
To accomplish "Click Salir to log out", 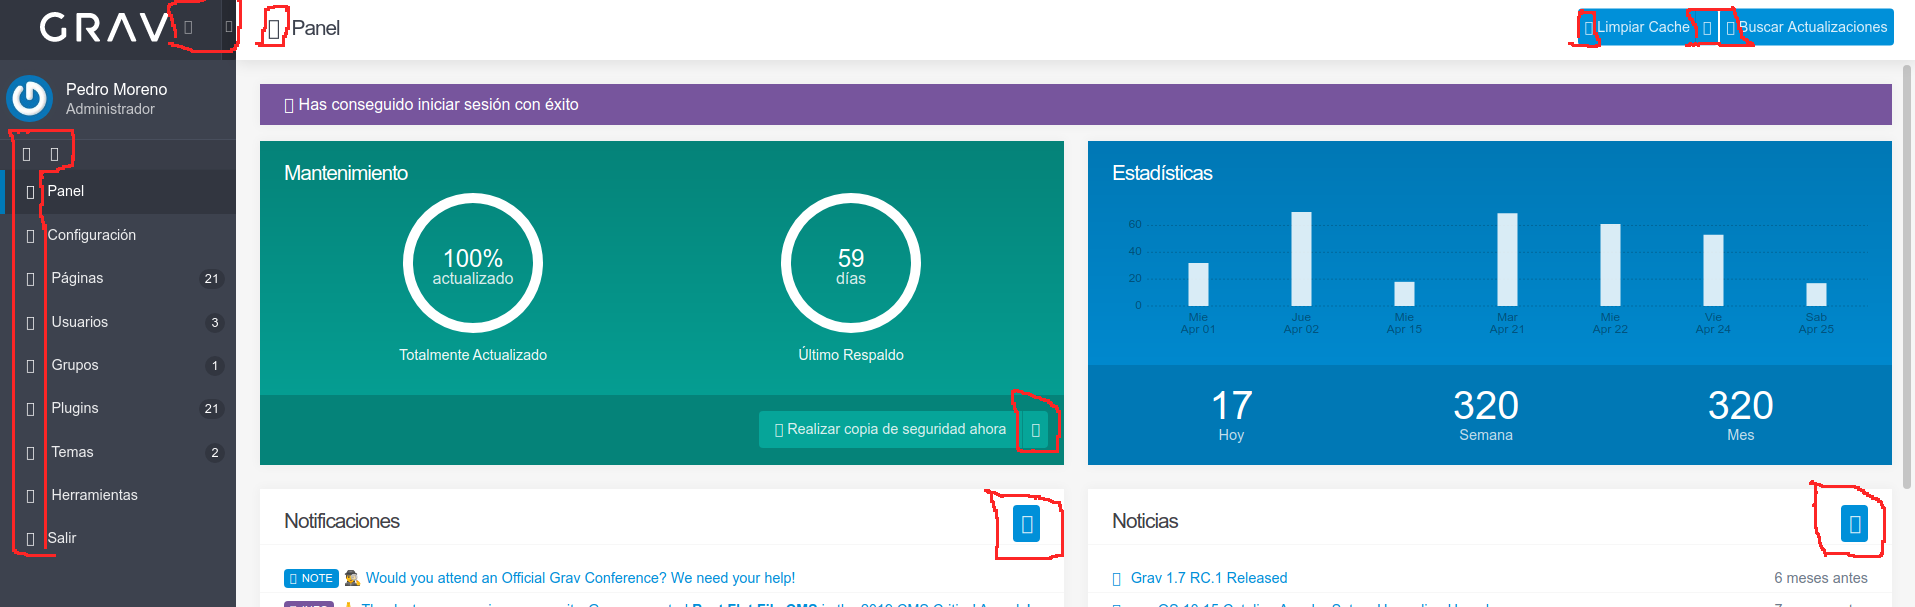I will point(118,538).
